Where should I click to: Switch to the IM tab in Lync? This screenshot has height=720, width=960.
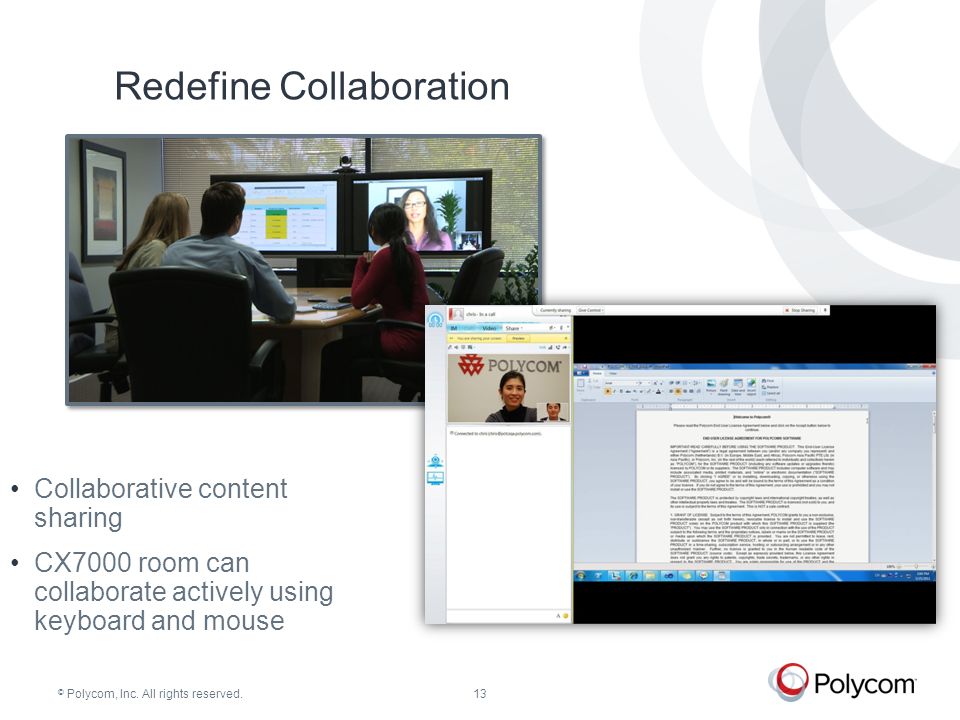pyautogui.click(x=454, y=328)
